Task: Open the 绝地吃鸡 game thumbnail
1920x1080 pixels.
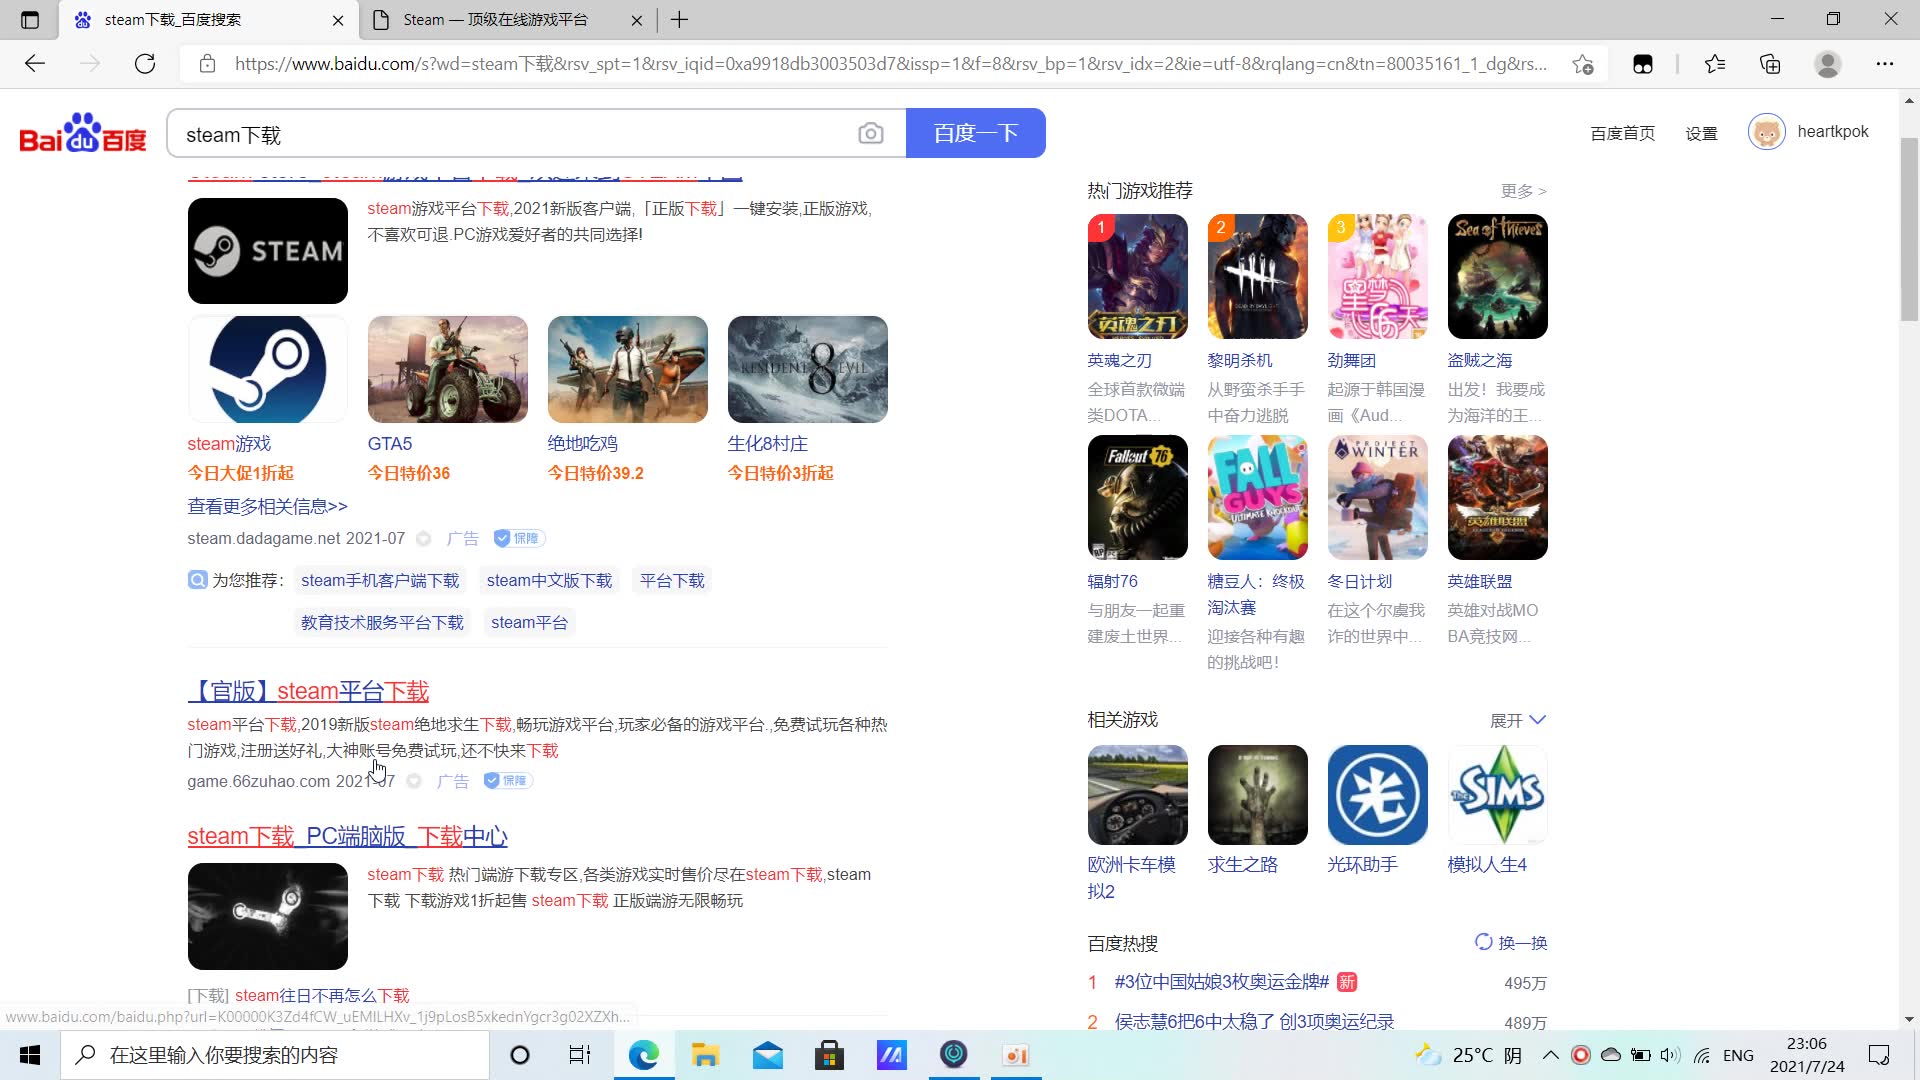Action: pyautogui.click(x=627, y=369)
